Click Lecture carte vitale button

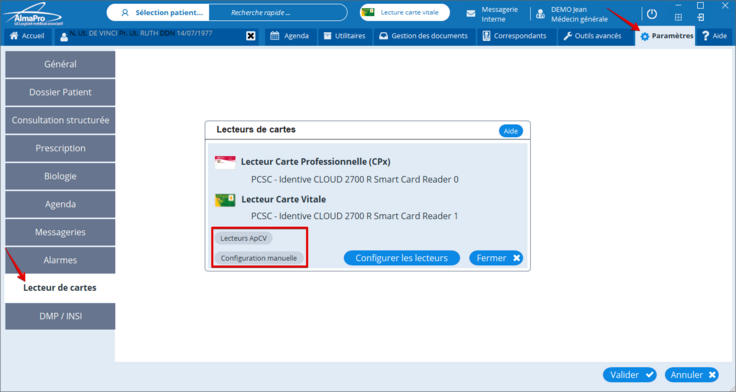click(405, 13)
